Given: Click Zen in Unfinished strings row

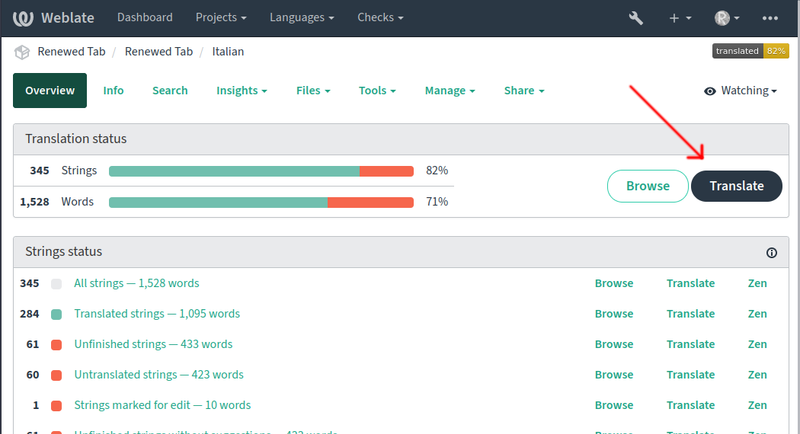Looking at the screenshot, I should coord(758,344).
